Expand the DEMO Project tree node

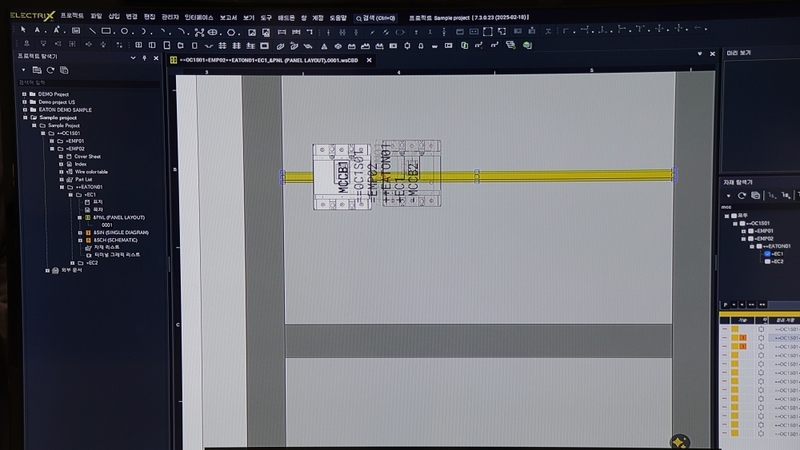point(23,94)
